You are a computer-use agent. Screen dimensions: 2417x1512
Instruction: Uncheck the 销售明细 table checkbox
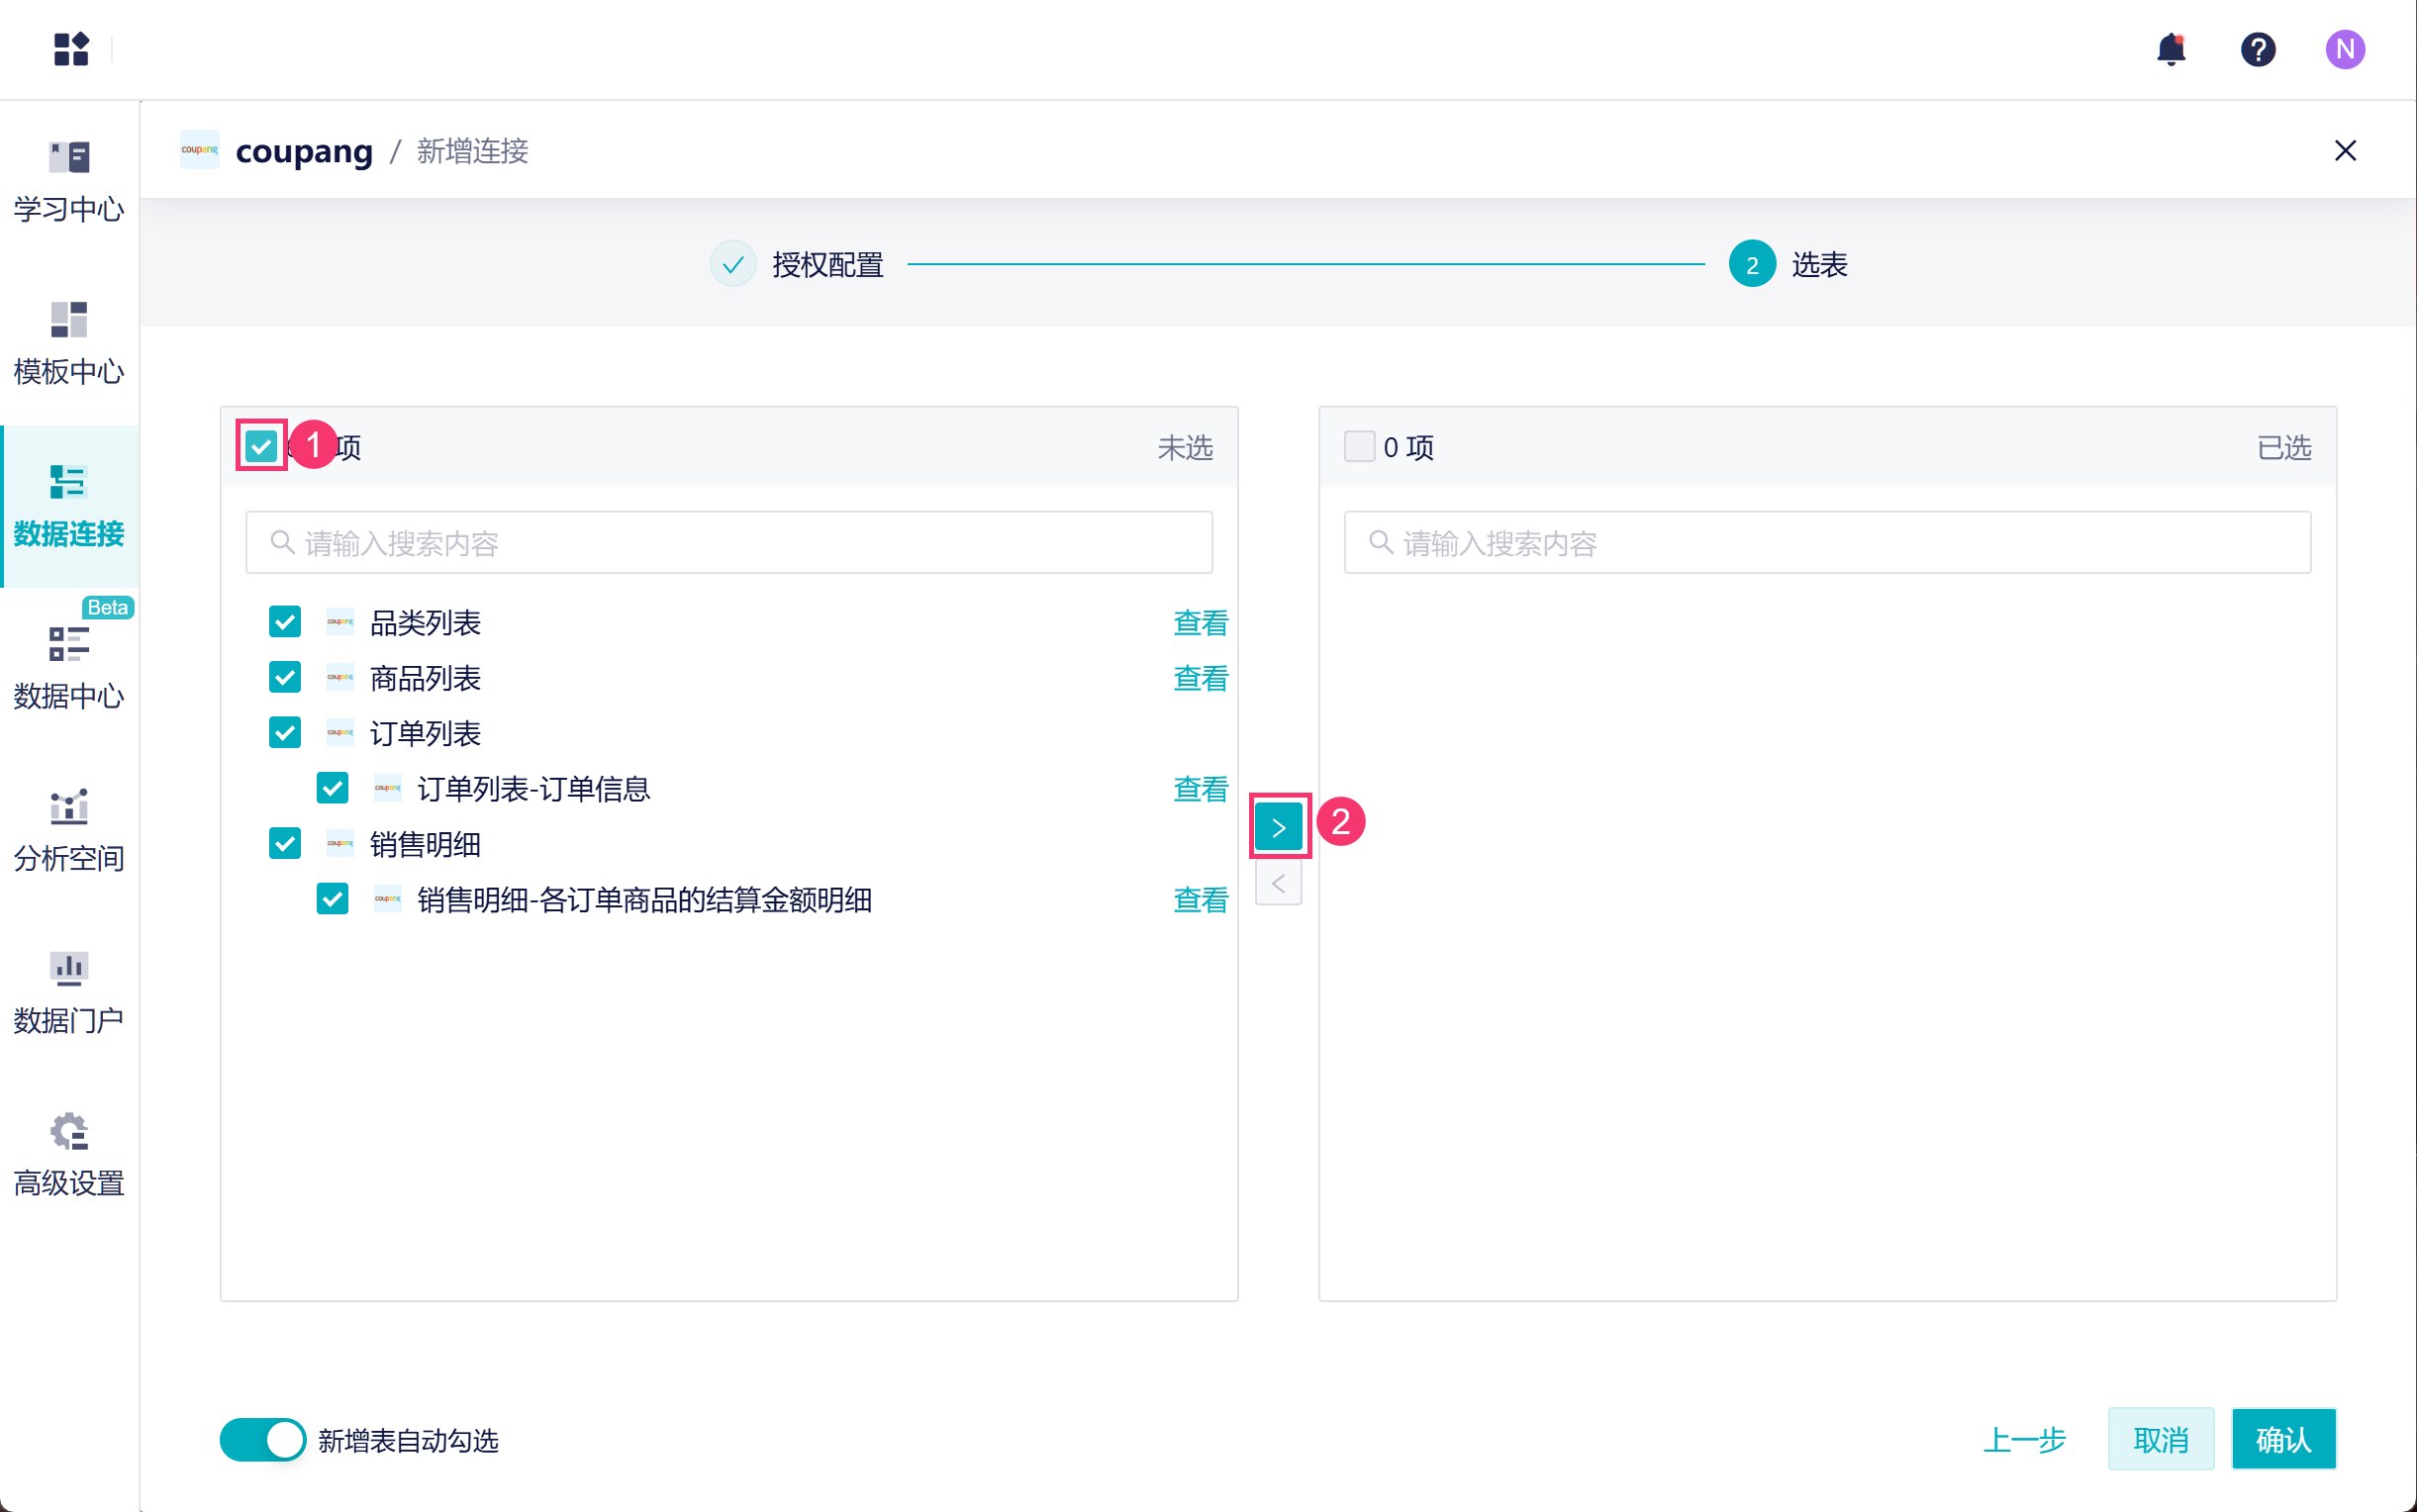(285, 844)
